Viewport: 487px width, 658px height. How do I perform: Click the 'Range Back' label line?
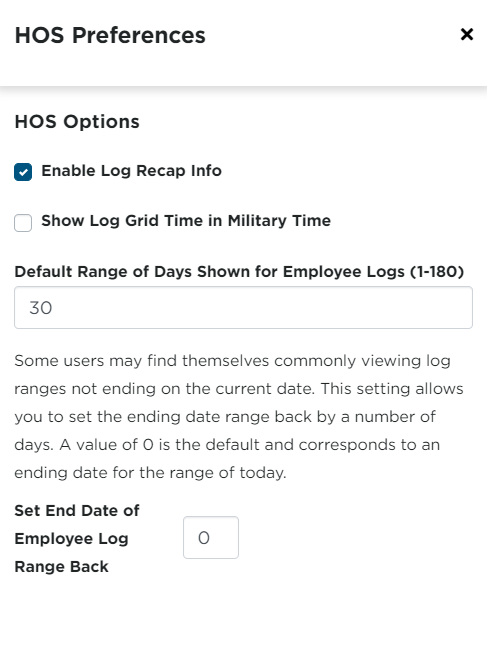click(61, 567)
